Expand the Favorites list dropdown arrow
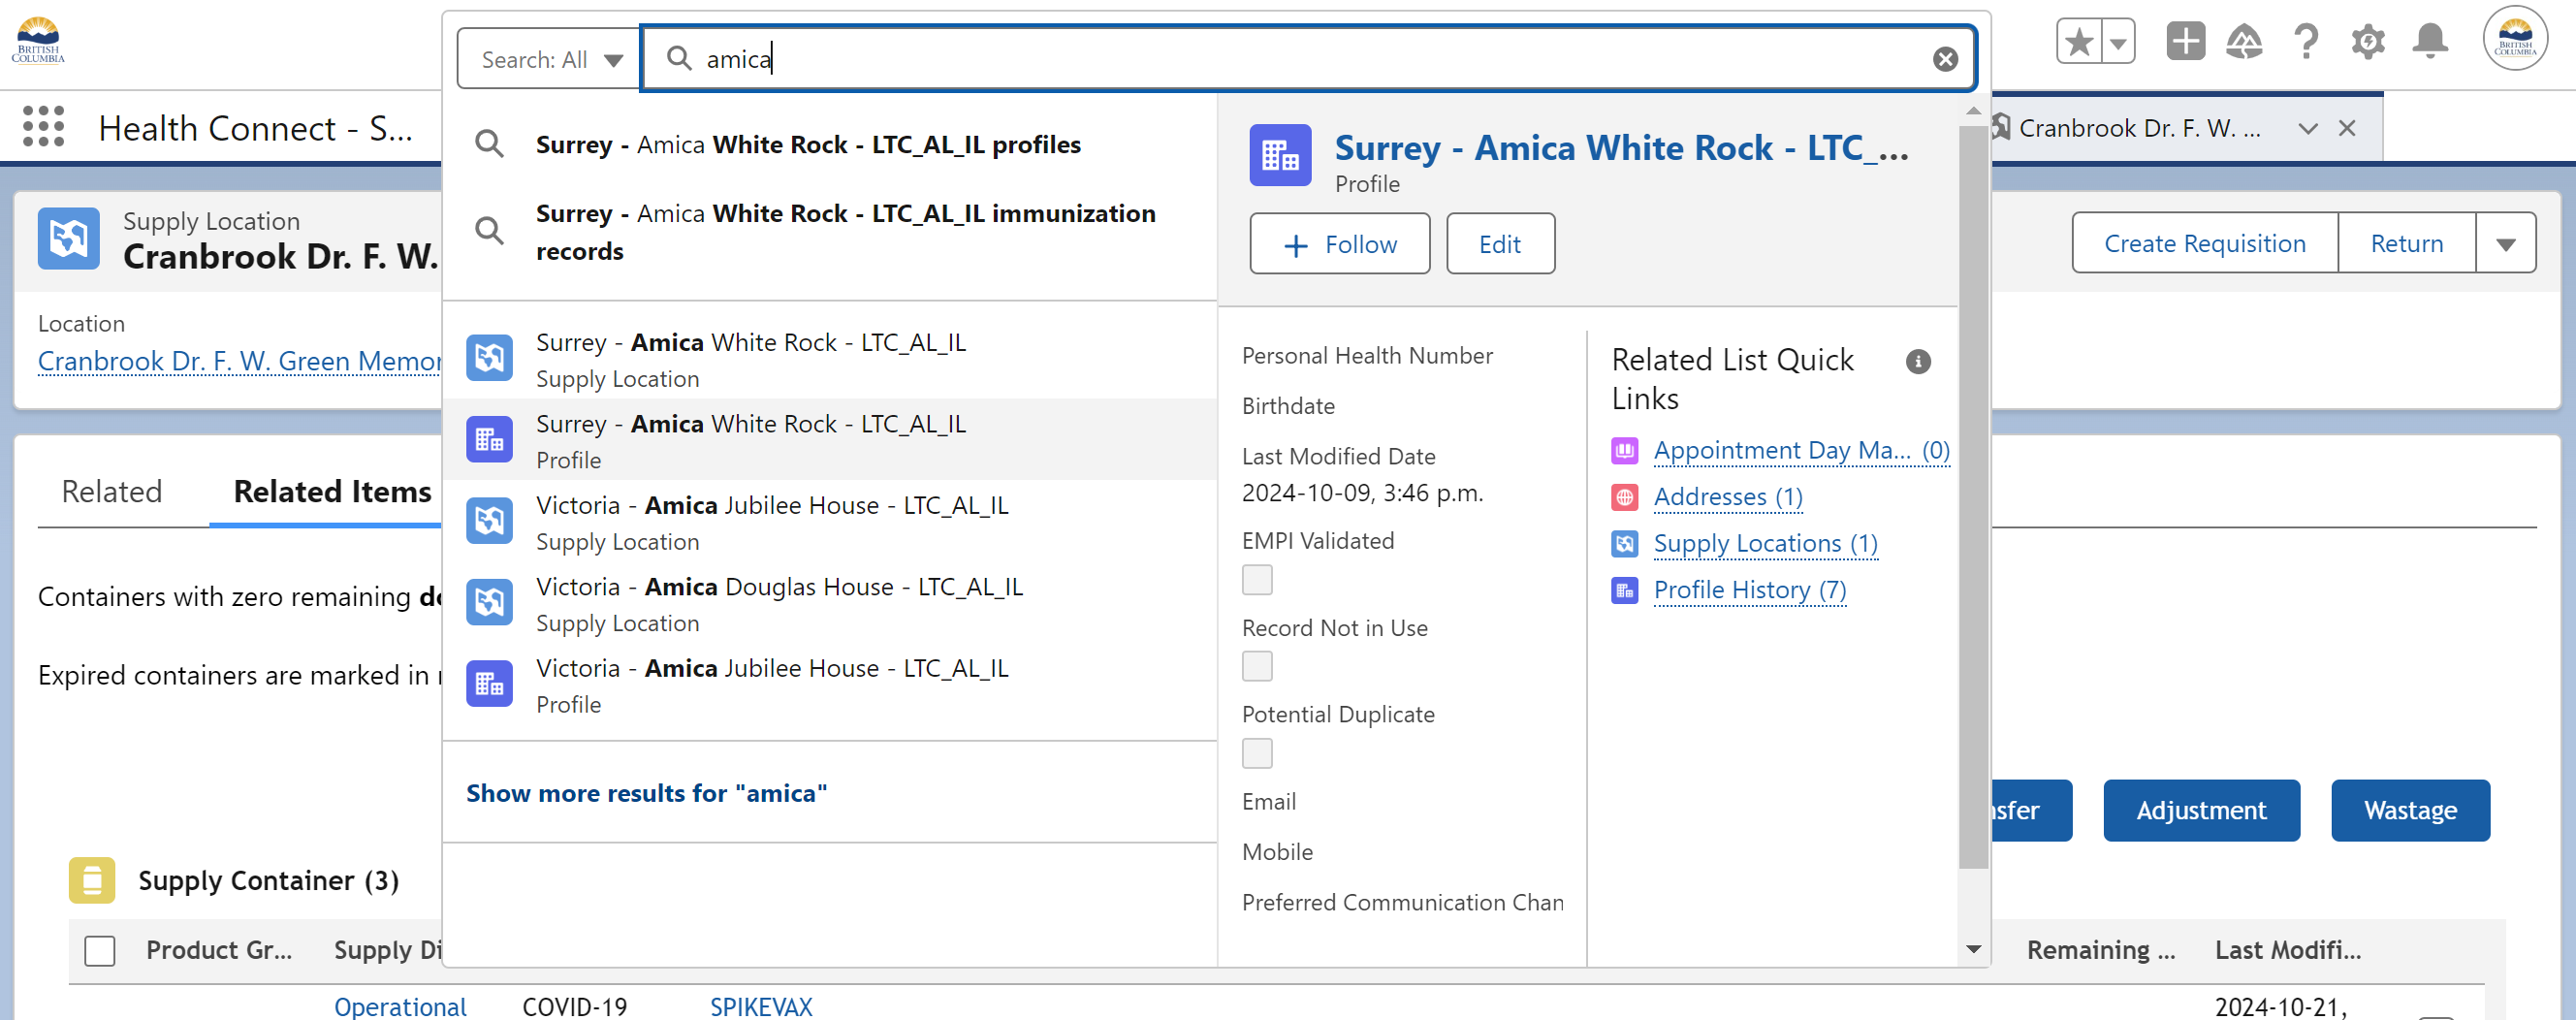The image size is (2576, 1020). [2117, 42]
